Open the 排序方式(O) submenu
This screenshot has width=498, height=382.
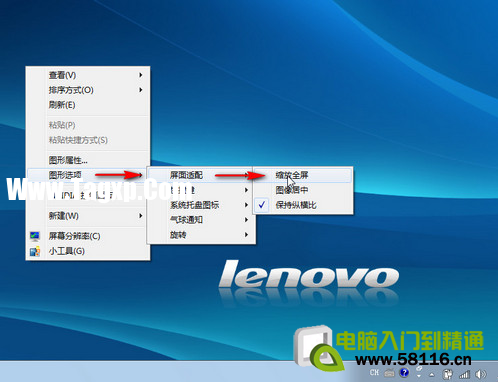tap(88, 90)
